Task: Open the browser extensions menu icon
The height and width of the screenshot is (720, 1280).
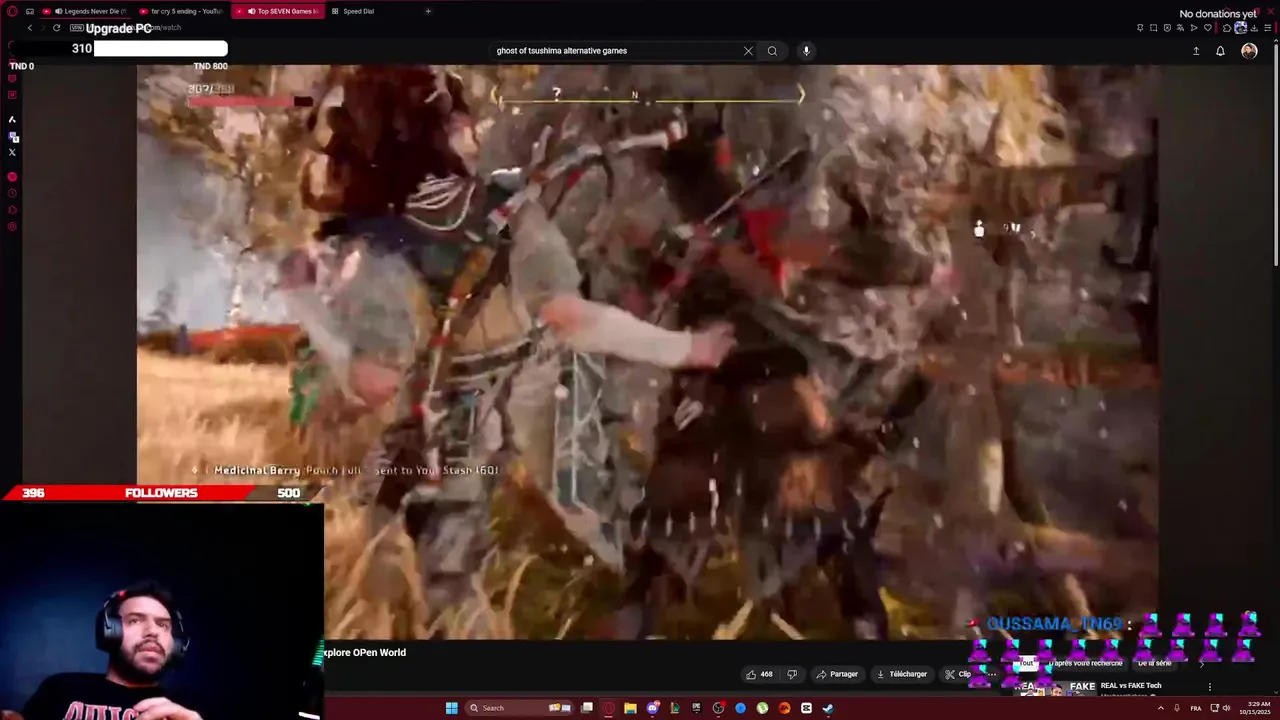Action: pos(1227,28)
